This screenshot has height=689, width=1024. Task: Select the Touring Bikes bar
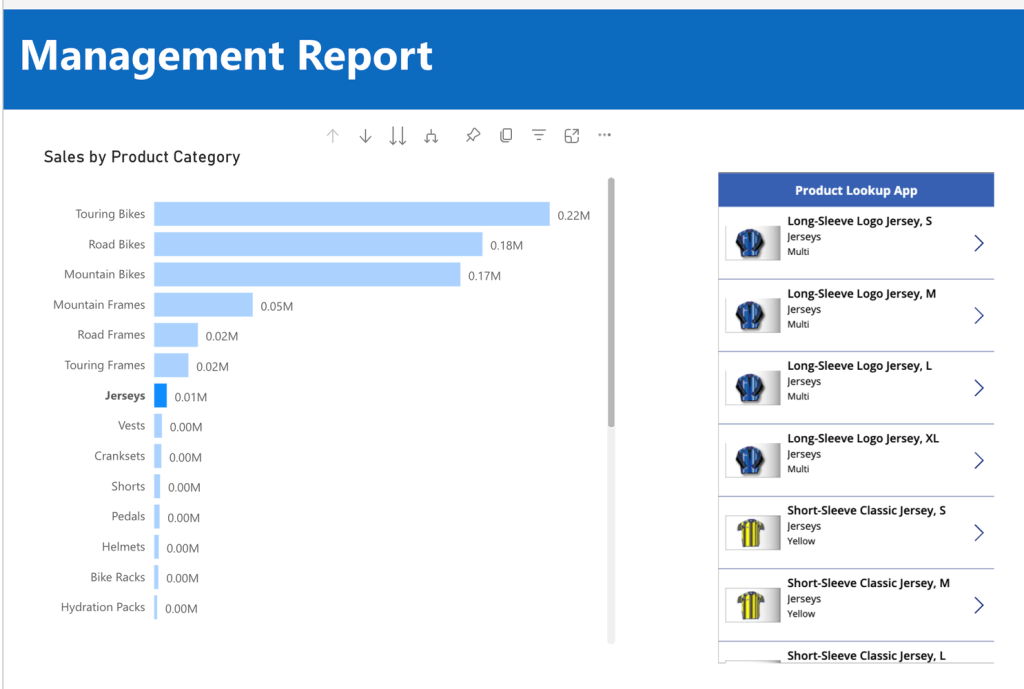[350, 213]
